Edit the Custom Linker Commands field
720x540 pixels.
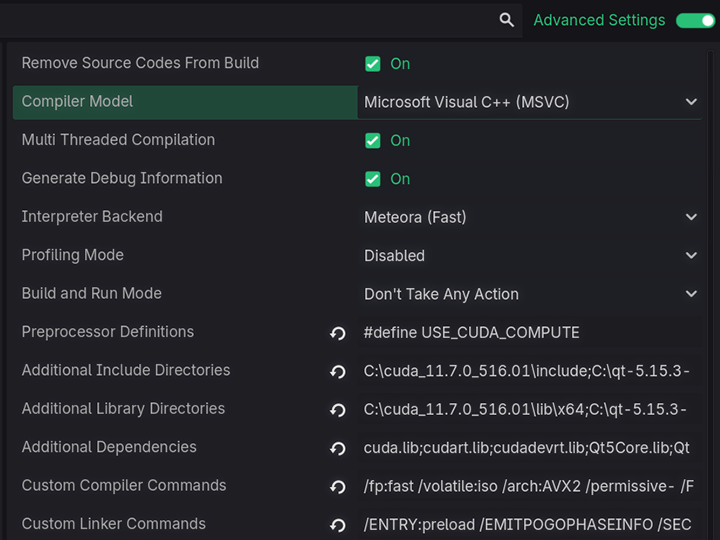click(x=530, y=524)
